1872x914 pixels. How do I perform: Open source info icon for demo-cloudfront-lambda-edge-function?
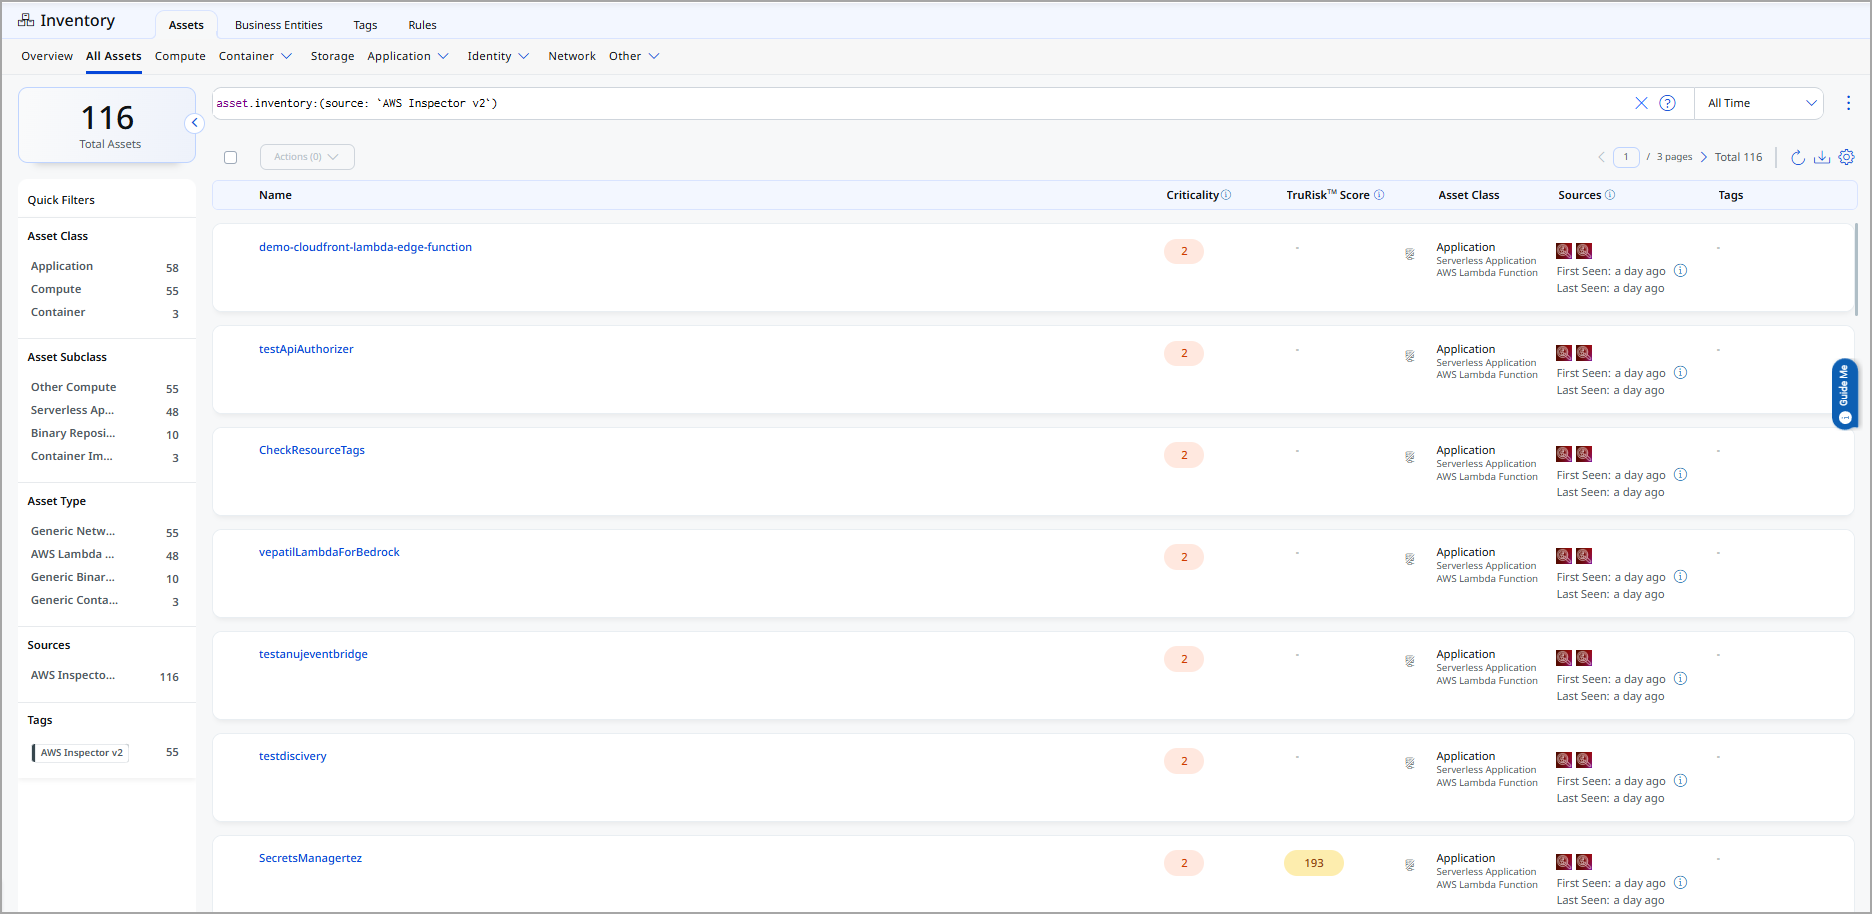tap(1680, 271)
